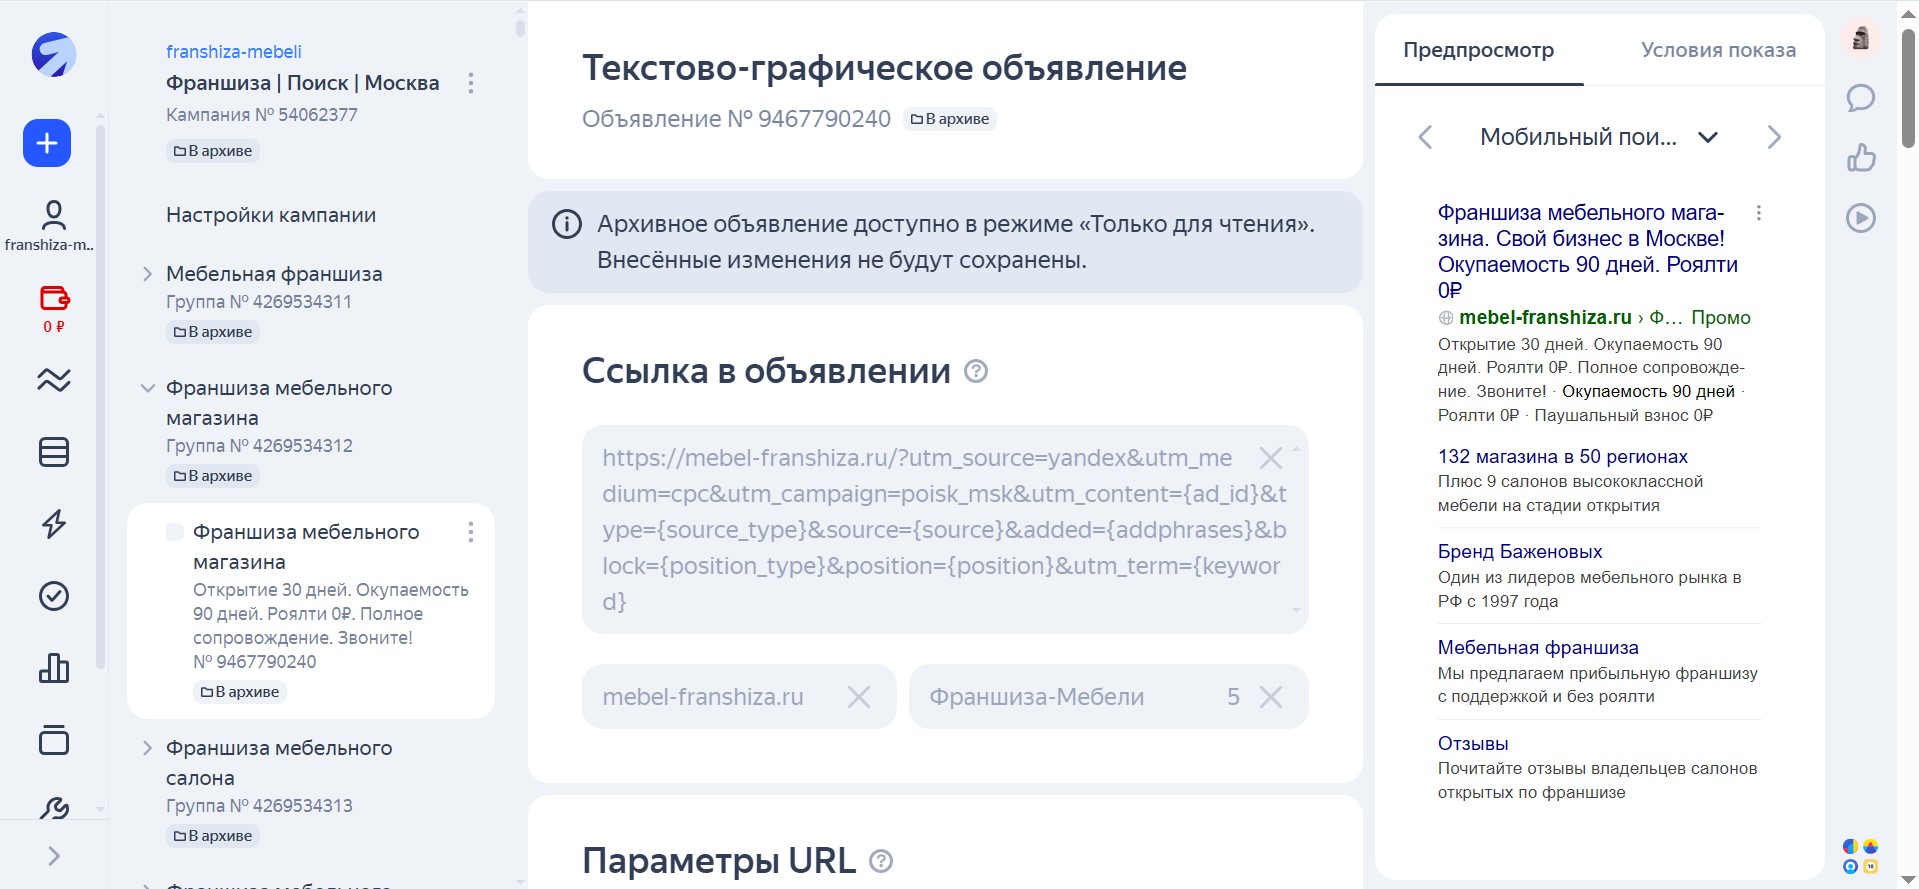This screenshot has width=1919, height=889.
Task: Click preview domain mebel-franshiza.ru
Action: pos(1545,317)
